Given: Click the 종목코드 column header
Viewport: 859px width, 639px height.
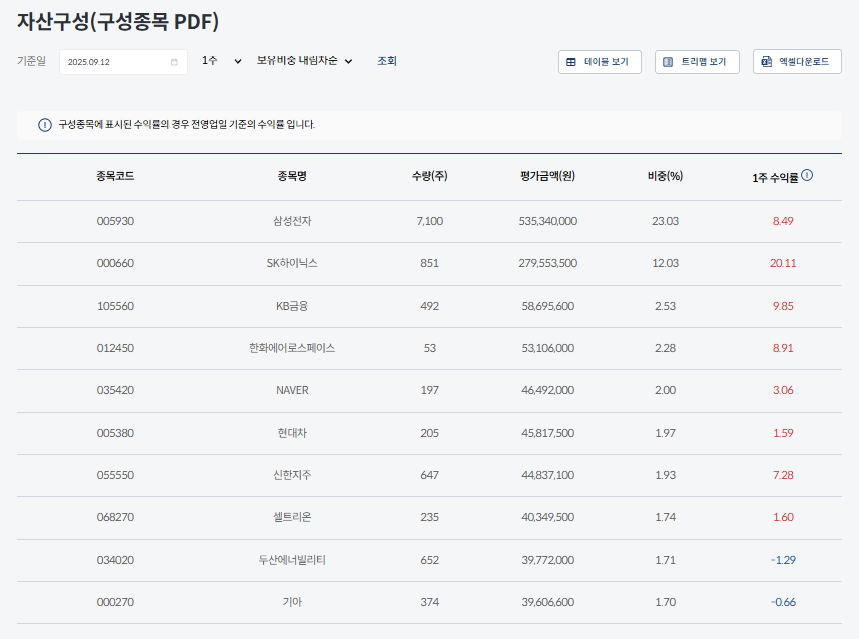Looking at the screenshot, I should click(x=113, y=175).
